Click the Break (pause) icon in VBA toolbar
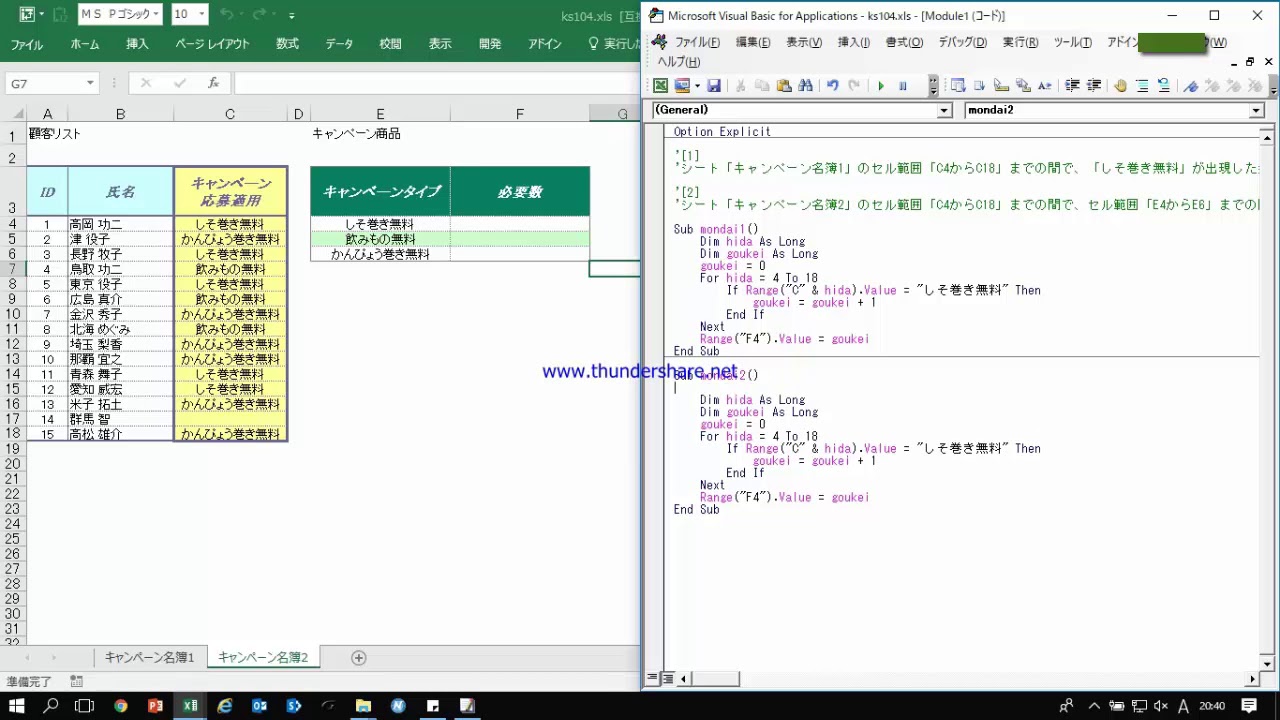 coord(903,86)
